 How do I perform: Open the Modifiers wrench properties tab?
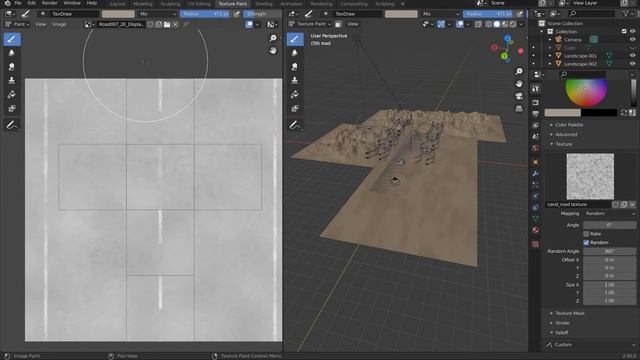[536, 174]
